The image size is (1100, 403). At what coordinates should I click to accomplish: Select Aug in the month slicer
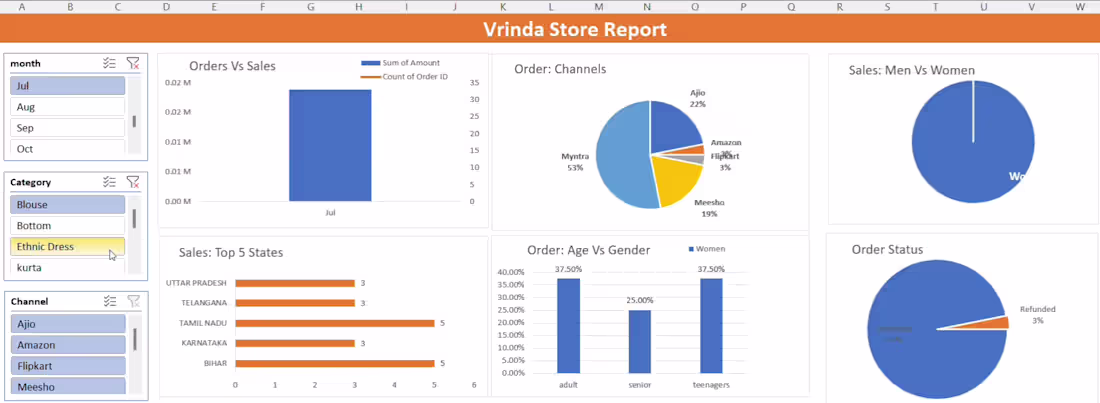67,107
